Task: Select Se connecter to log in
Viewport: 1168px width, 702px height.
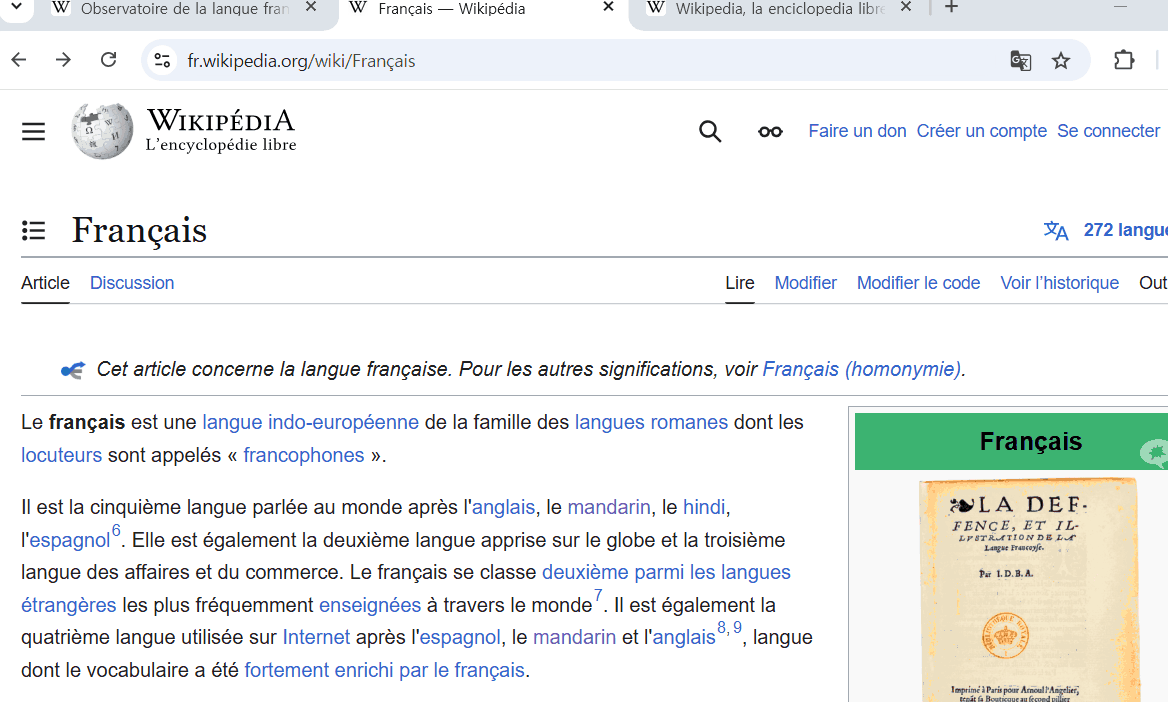Action: click(x=1108, y=131)
